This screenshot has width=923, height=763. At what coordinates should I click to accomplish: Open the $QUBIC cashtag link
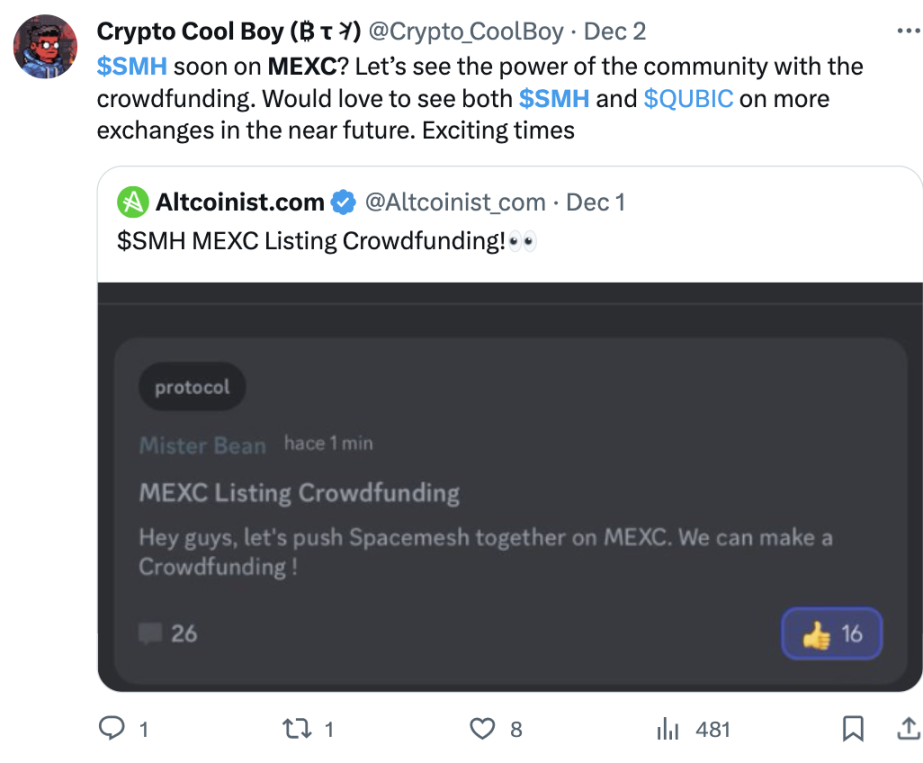coord(688,99)
